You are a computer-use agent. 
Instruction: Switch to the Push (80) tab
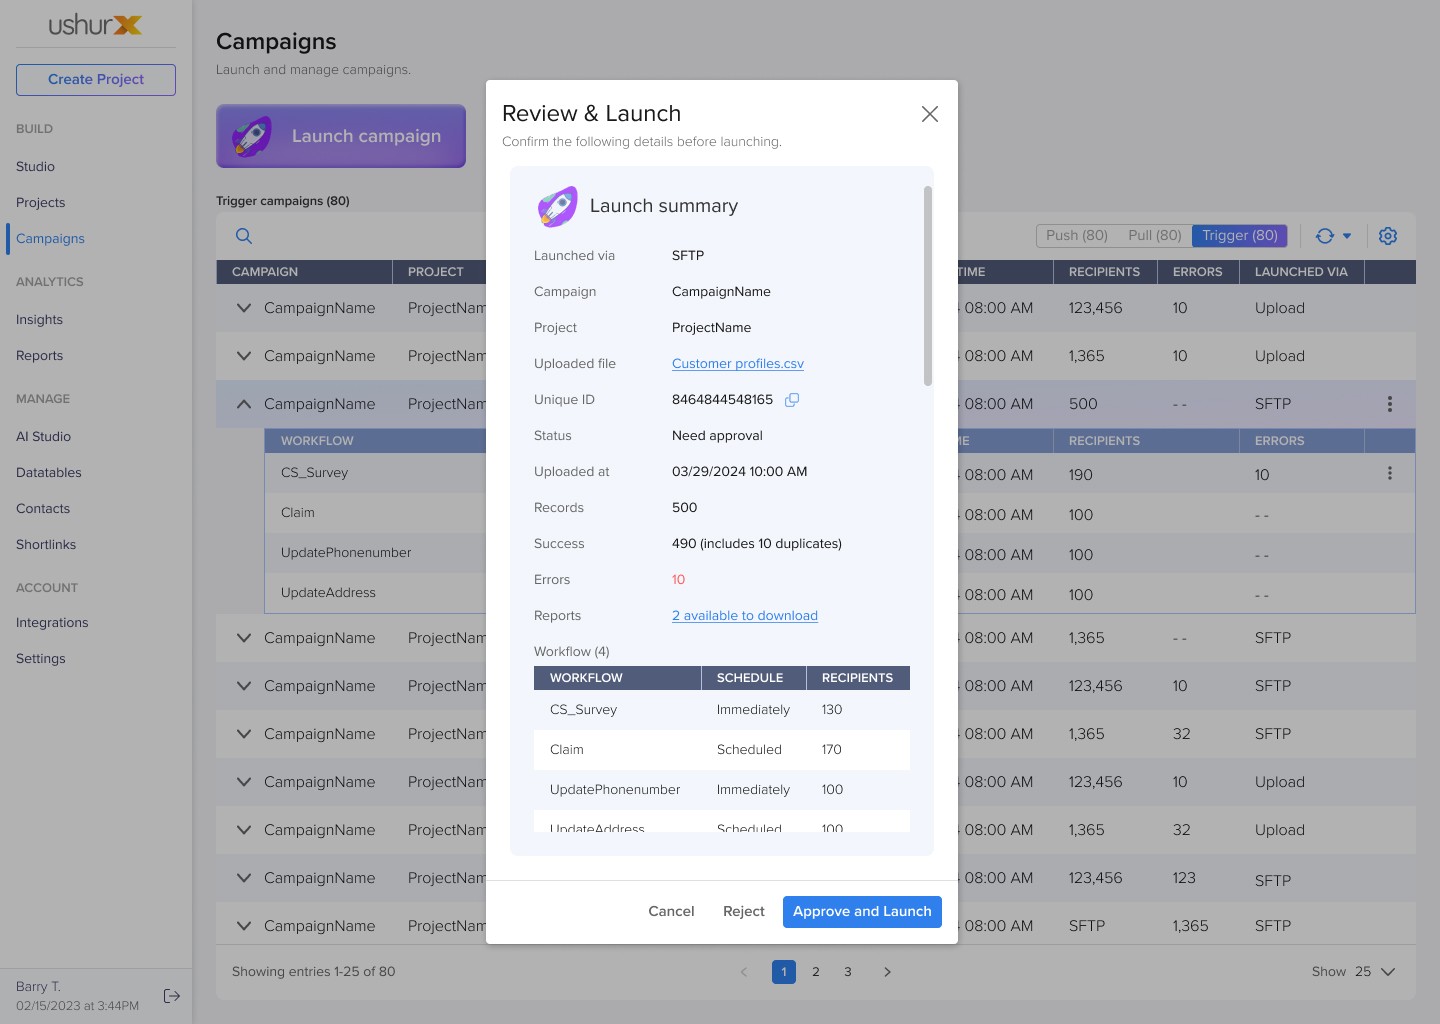tap(1077, 236)
